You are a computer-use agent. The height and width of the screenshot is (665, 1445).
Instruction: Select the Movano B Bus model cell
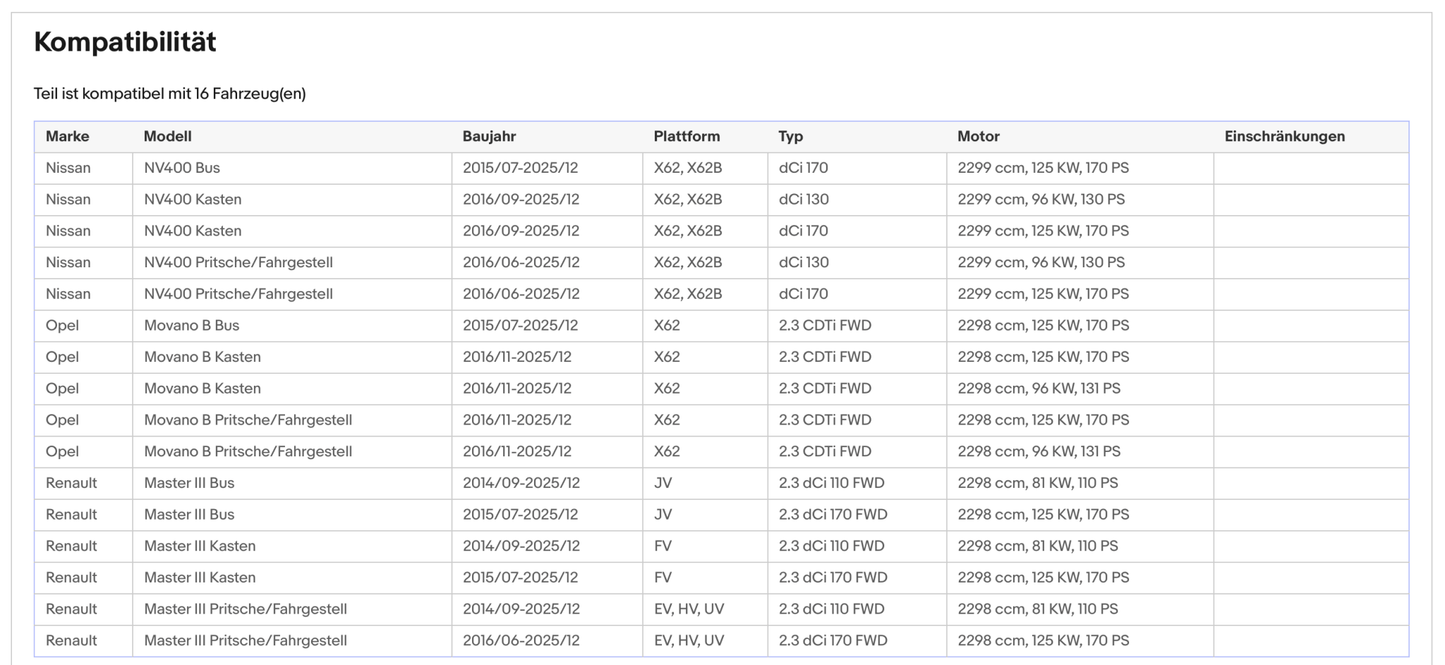point(191,326)
